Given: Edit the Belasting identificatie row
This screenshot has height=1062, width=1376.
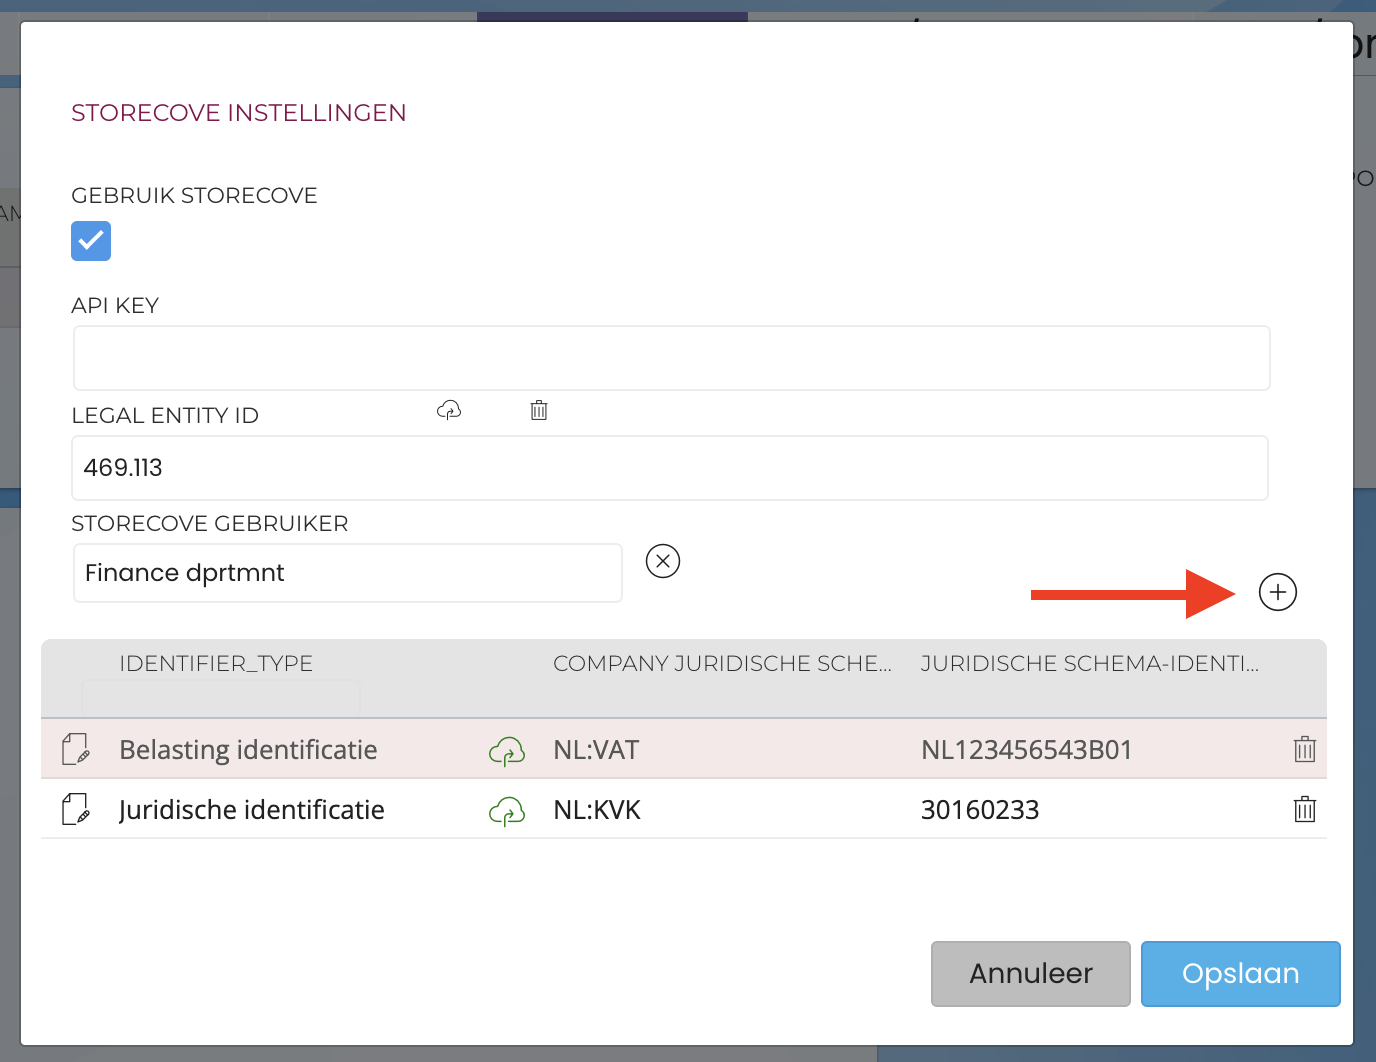Looking at the screenshot, I should (76, 749).
